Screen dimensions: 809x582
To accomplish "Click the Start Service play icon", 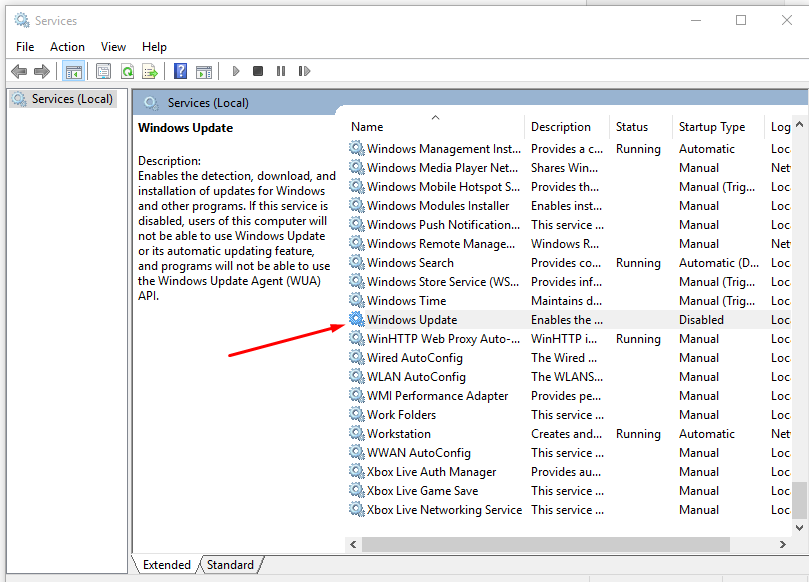I will point(236,71).
